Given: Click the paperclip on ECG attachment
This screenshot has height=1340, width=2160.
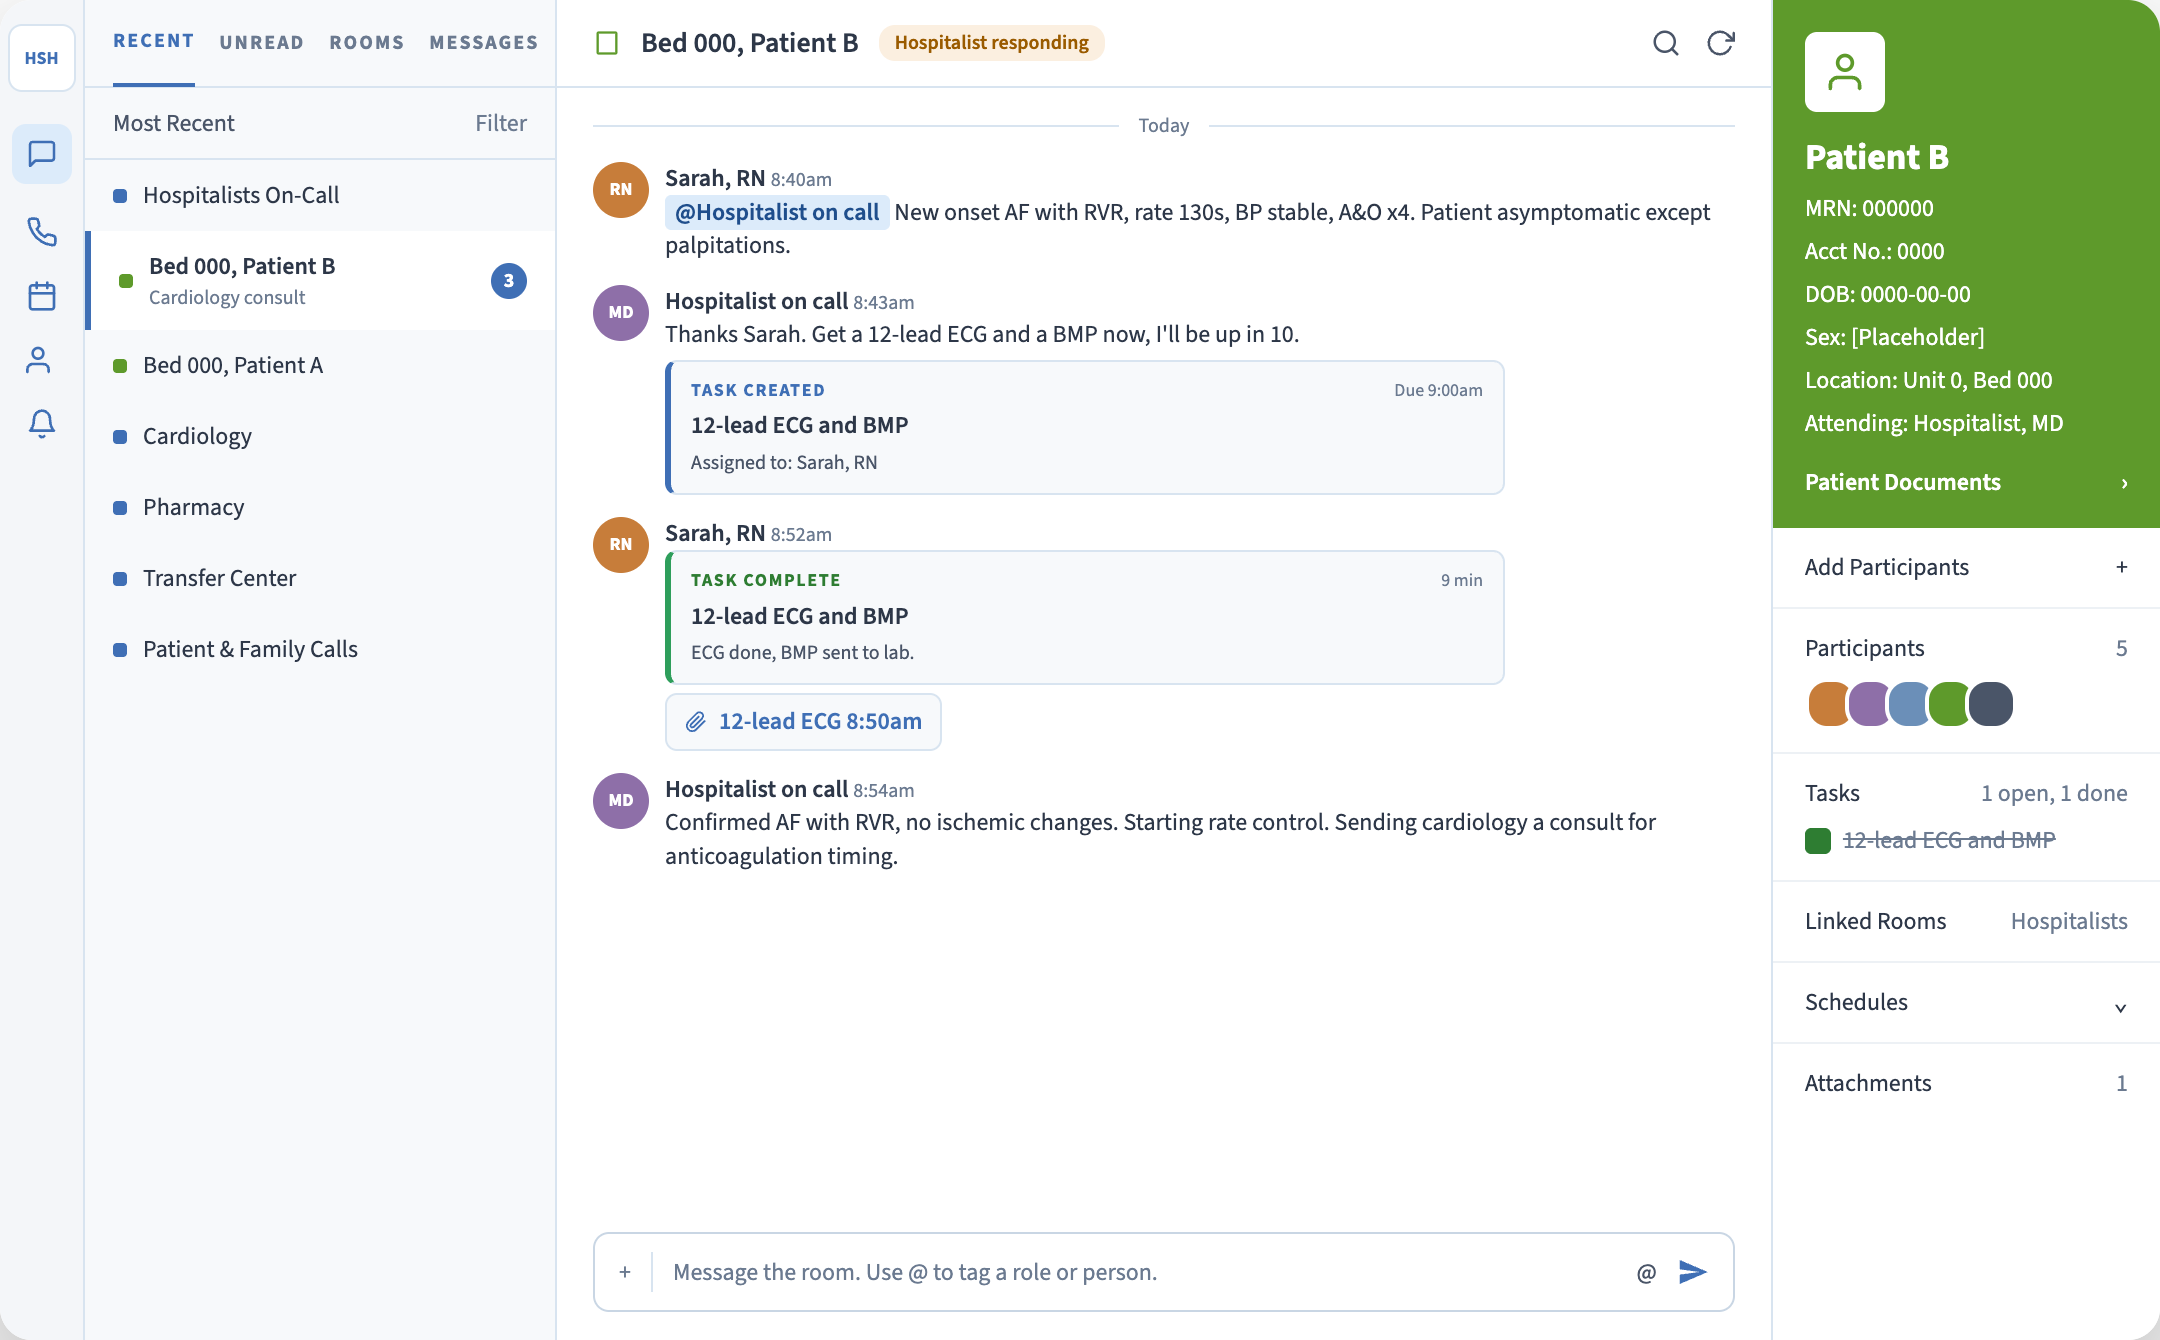Looking at the screenshot, I should click(696, 722).
